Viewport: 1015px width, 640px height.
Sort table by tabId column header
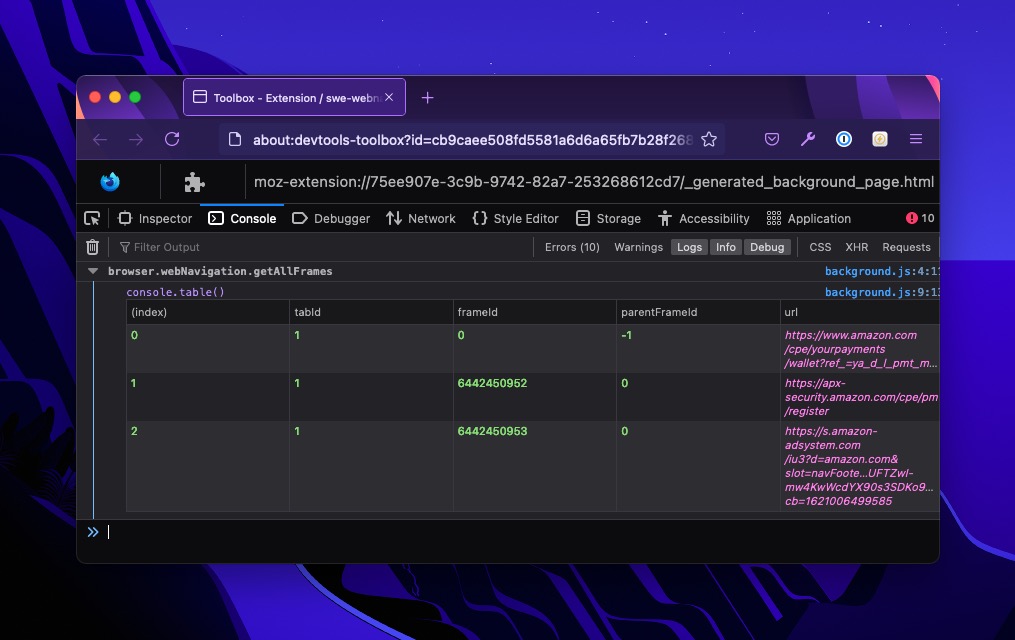coord(371,312)
